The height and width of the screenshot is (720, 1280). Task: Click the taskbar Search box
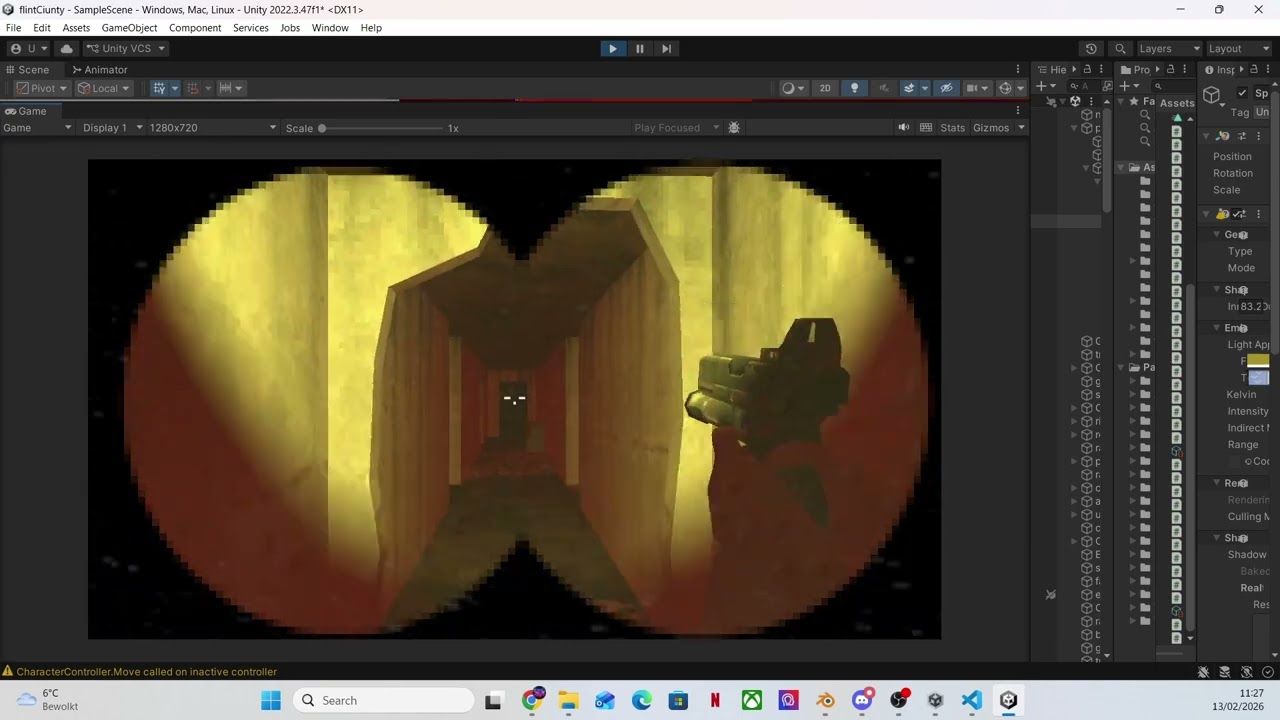[x=384, y=701]
